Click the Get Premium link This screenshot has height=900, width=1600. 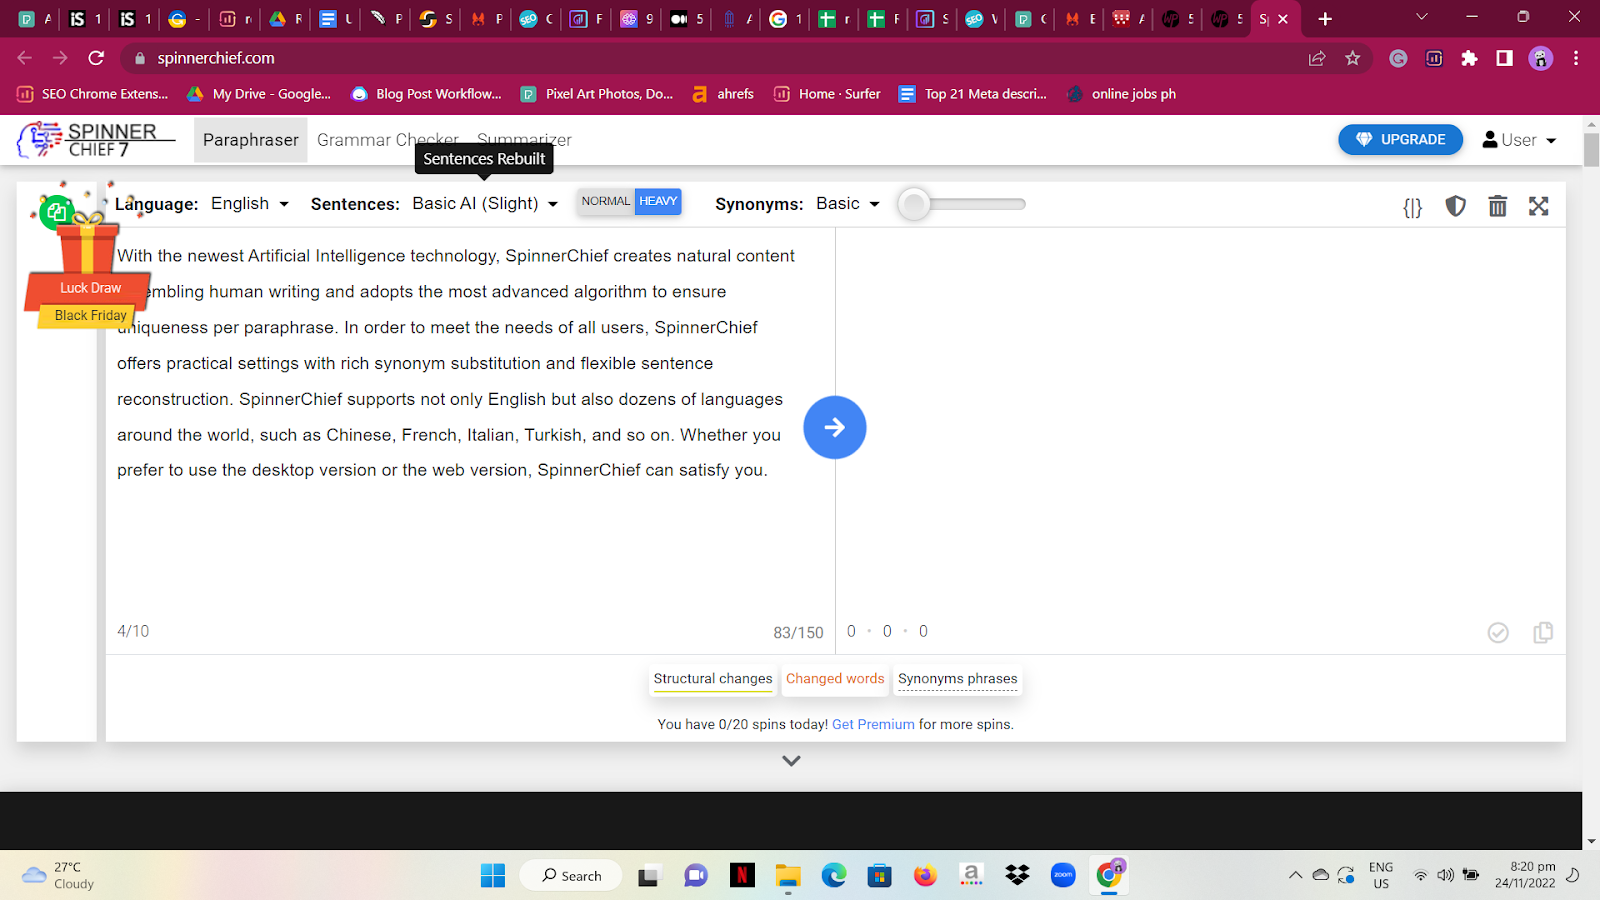pos(873,725)
